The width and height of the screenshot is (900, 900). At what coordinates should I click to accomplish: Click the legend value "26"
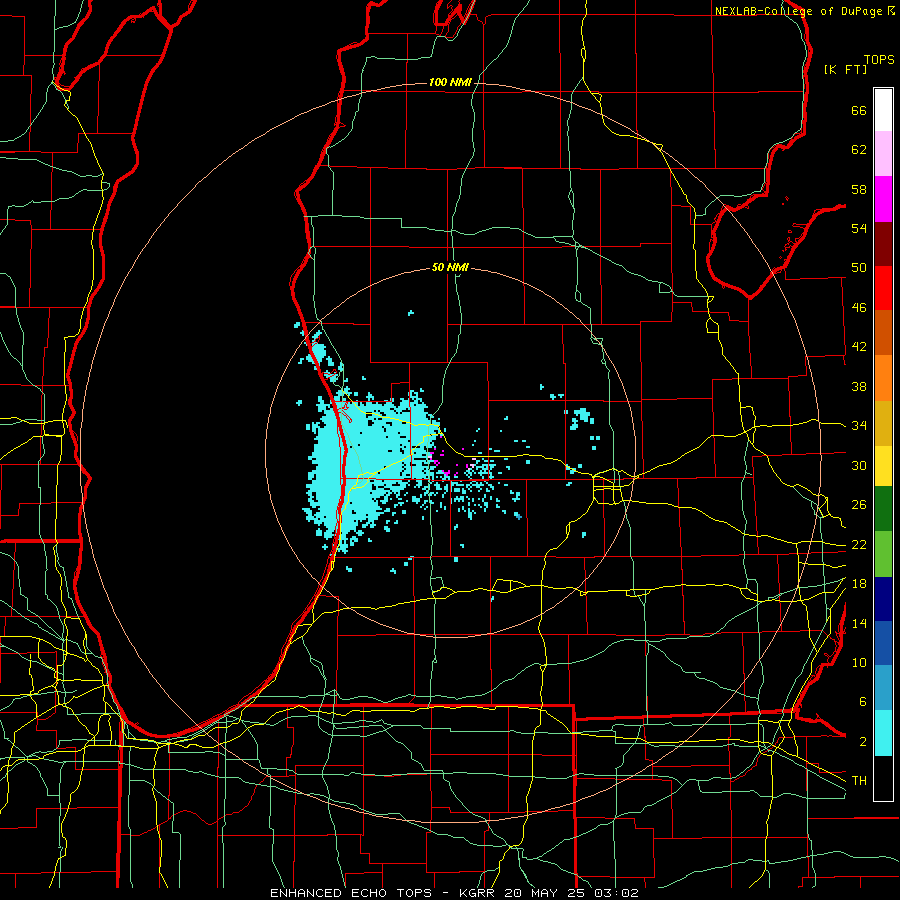coord(859,505)
